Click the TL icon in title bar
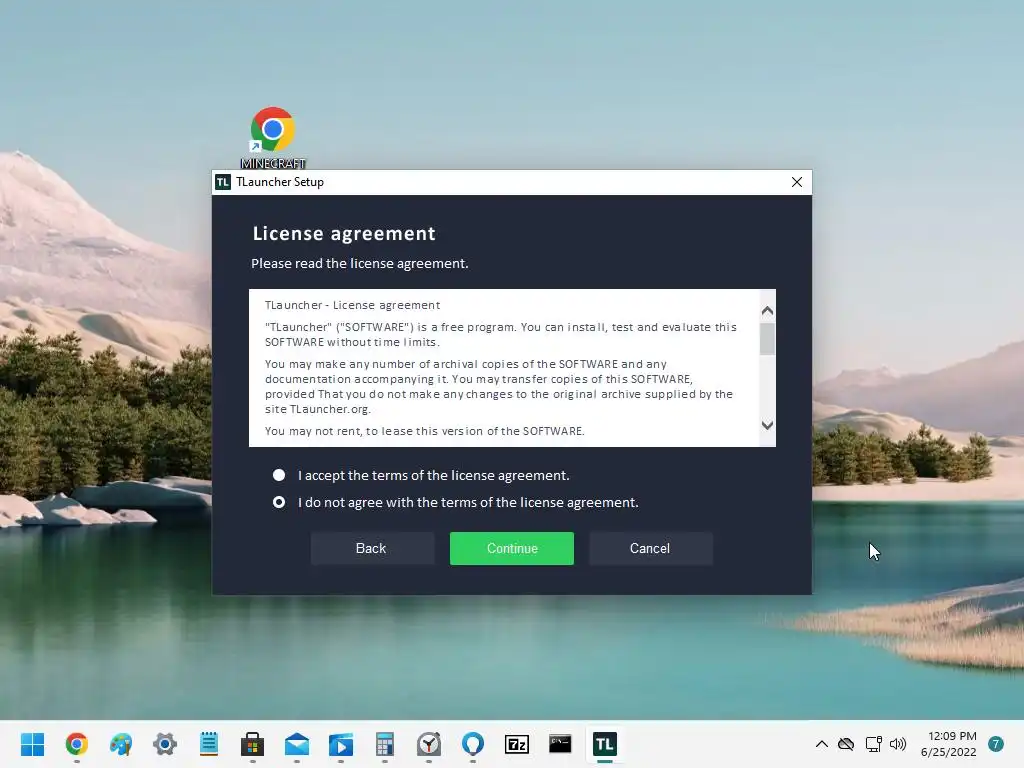The width and height of the screenshot is (1024, 768). click(x=223, y=182)
